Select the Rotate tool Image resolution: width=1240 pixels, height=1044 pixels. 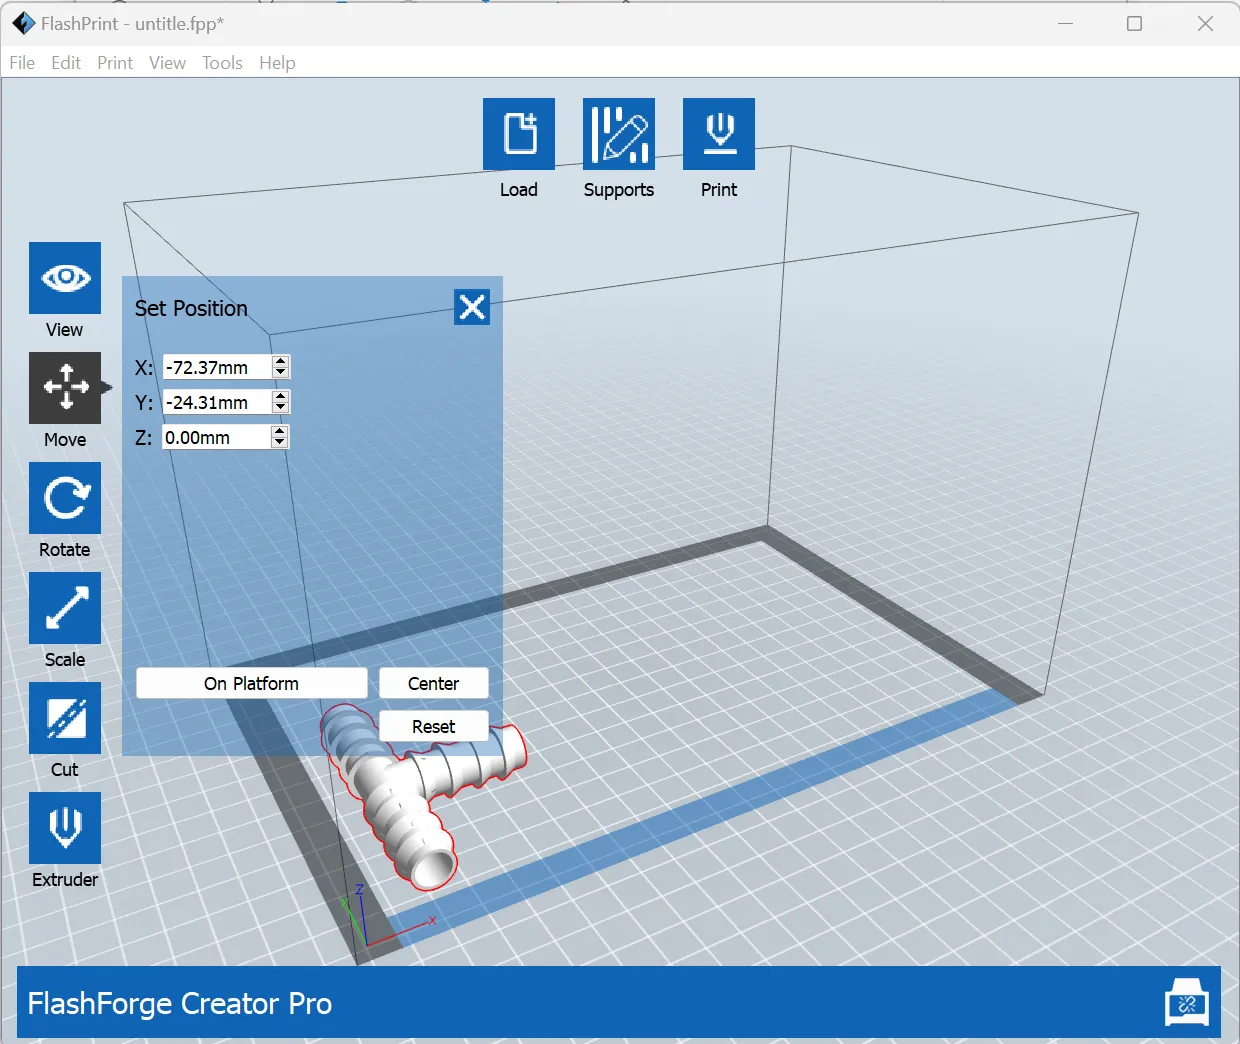(65, 498)
